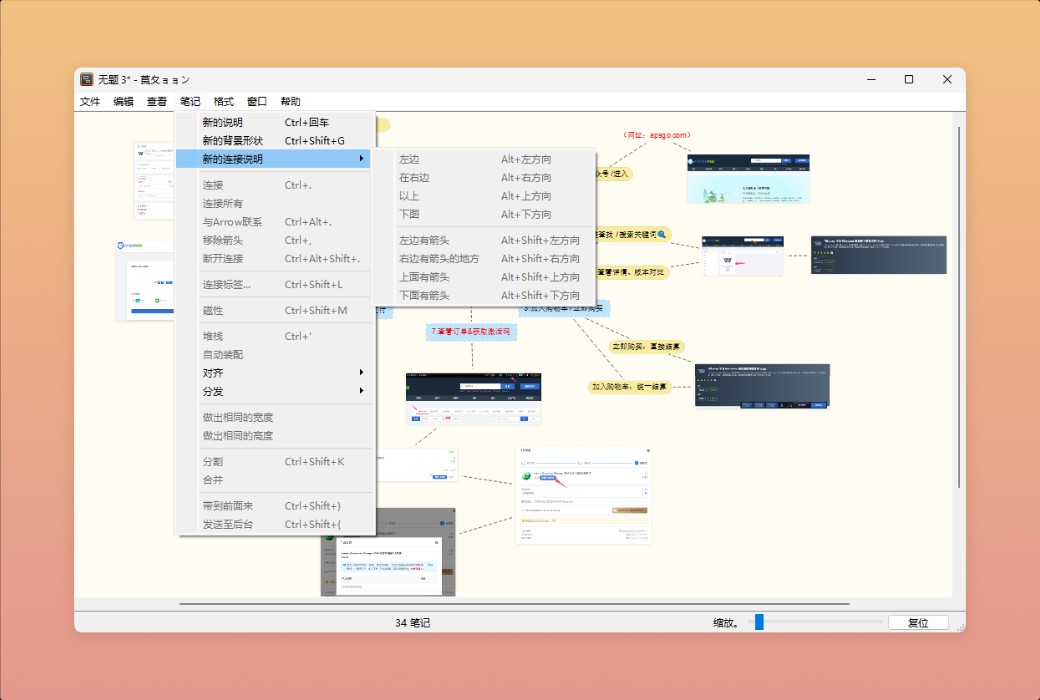Image resolution: width=1040 pixels, height=700 pixels.
Task: Click the 复位 reset zoom button
Action: [x=917, y=621]
